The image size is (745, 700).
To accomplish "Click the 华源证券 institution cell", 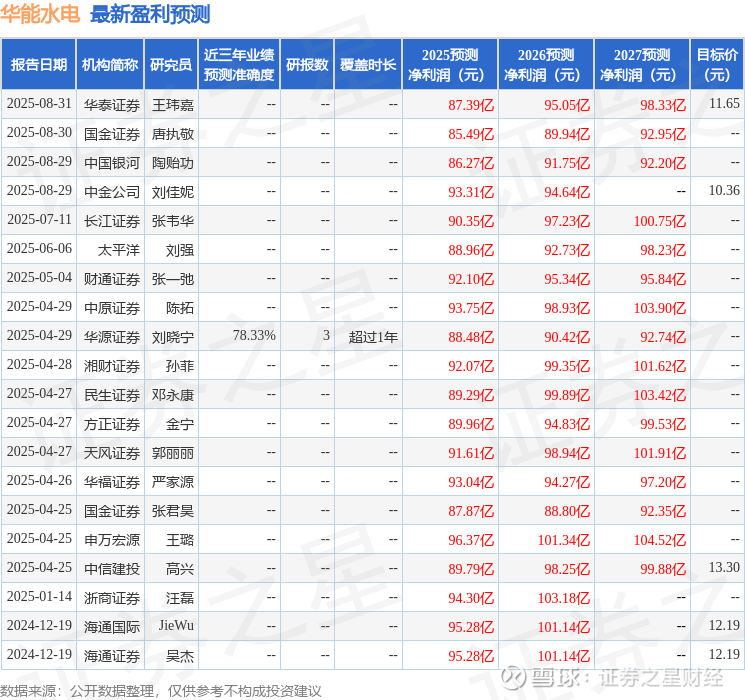I will click(112, 337).
